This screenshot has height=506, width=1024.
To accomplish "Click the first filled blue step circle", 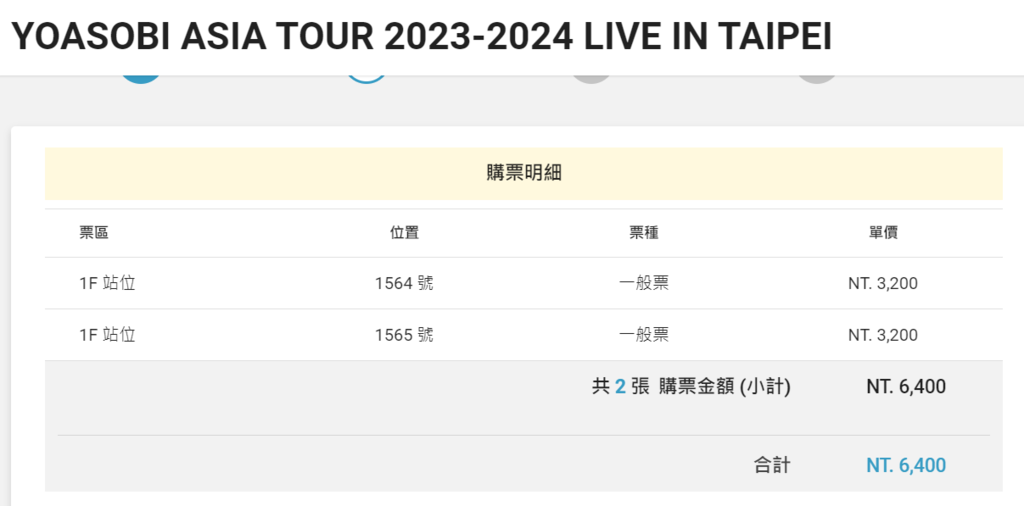I will click(141, 79).
